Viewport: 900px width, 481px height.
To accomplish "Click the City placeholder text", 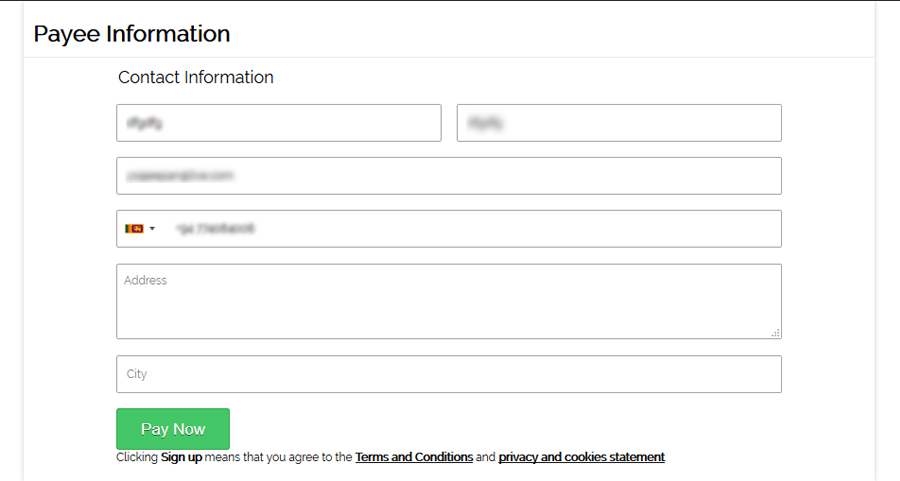I will tap(137, 374).
